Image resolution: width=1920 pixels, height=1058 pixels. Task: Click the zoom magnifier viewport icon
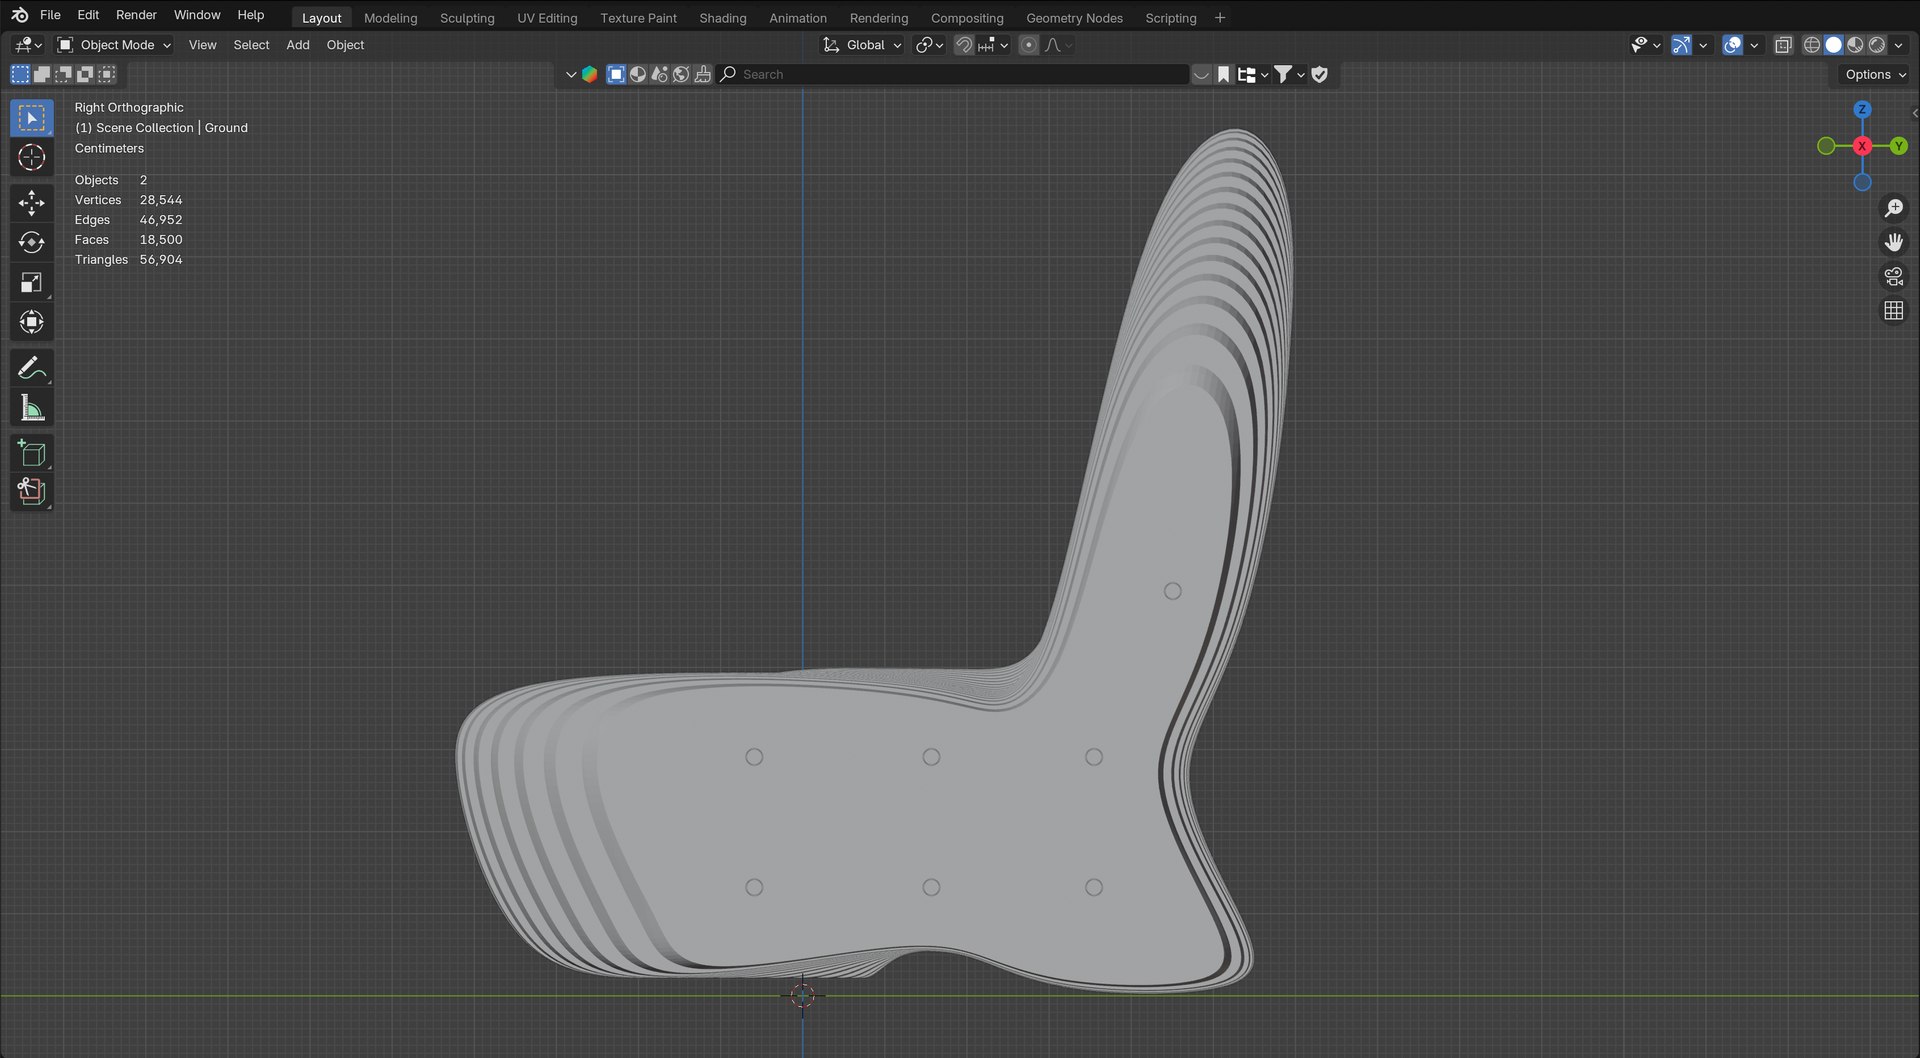pos(1894,208)
